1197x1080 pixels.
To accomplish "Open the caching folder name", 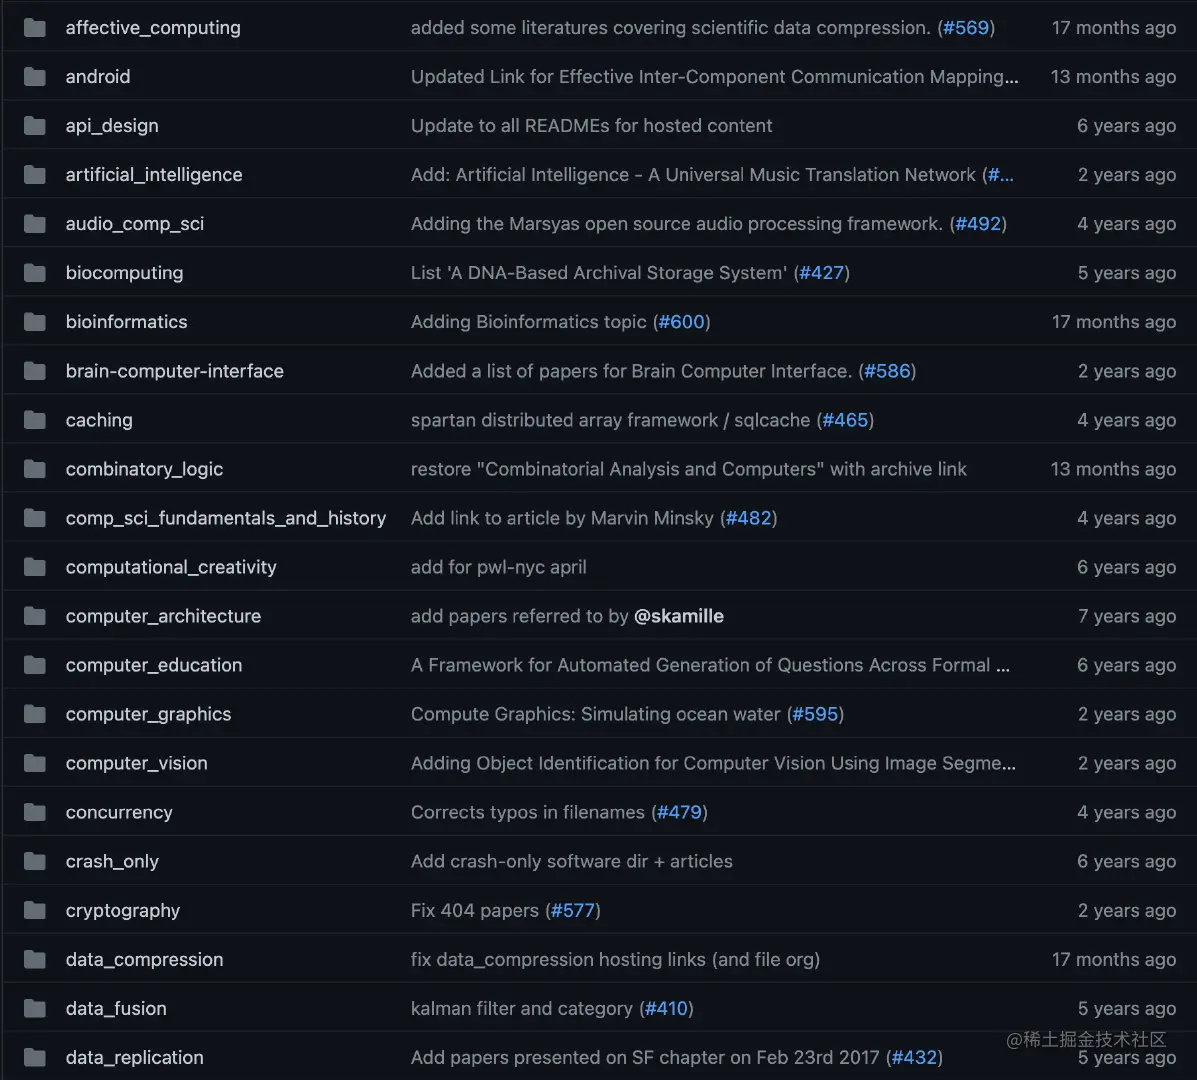I will (x=99, y=420).
